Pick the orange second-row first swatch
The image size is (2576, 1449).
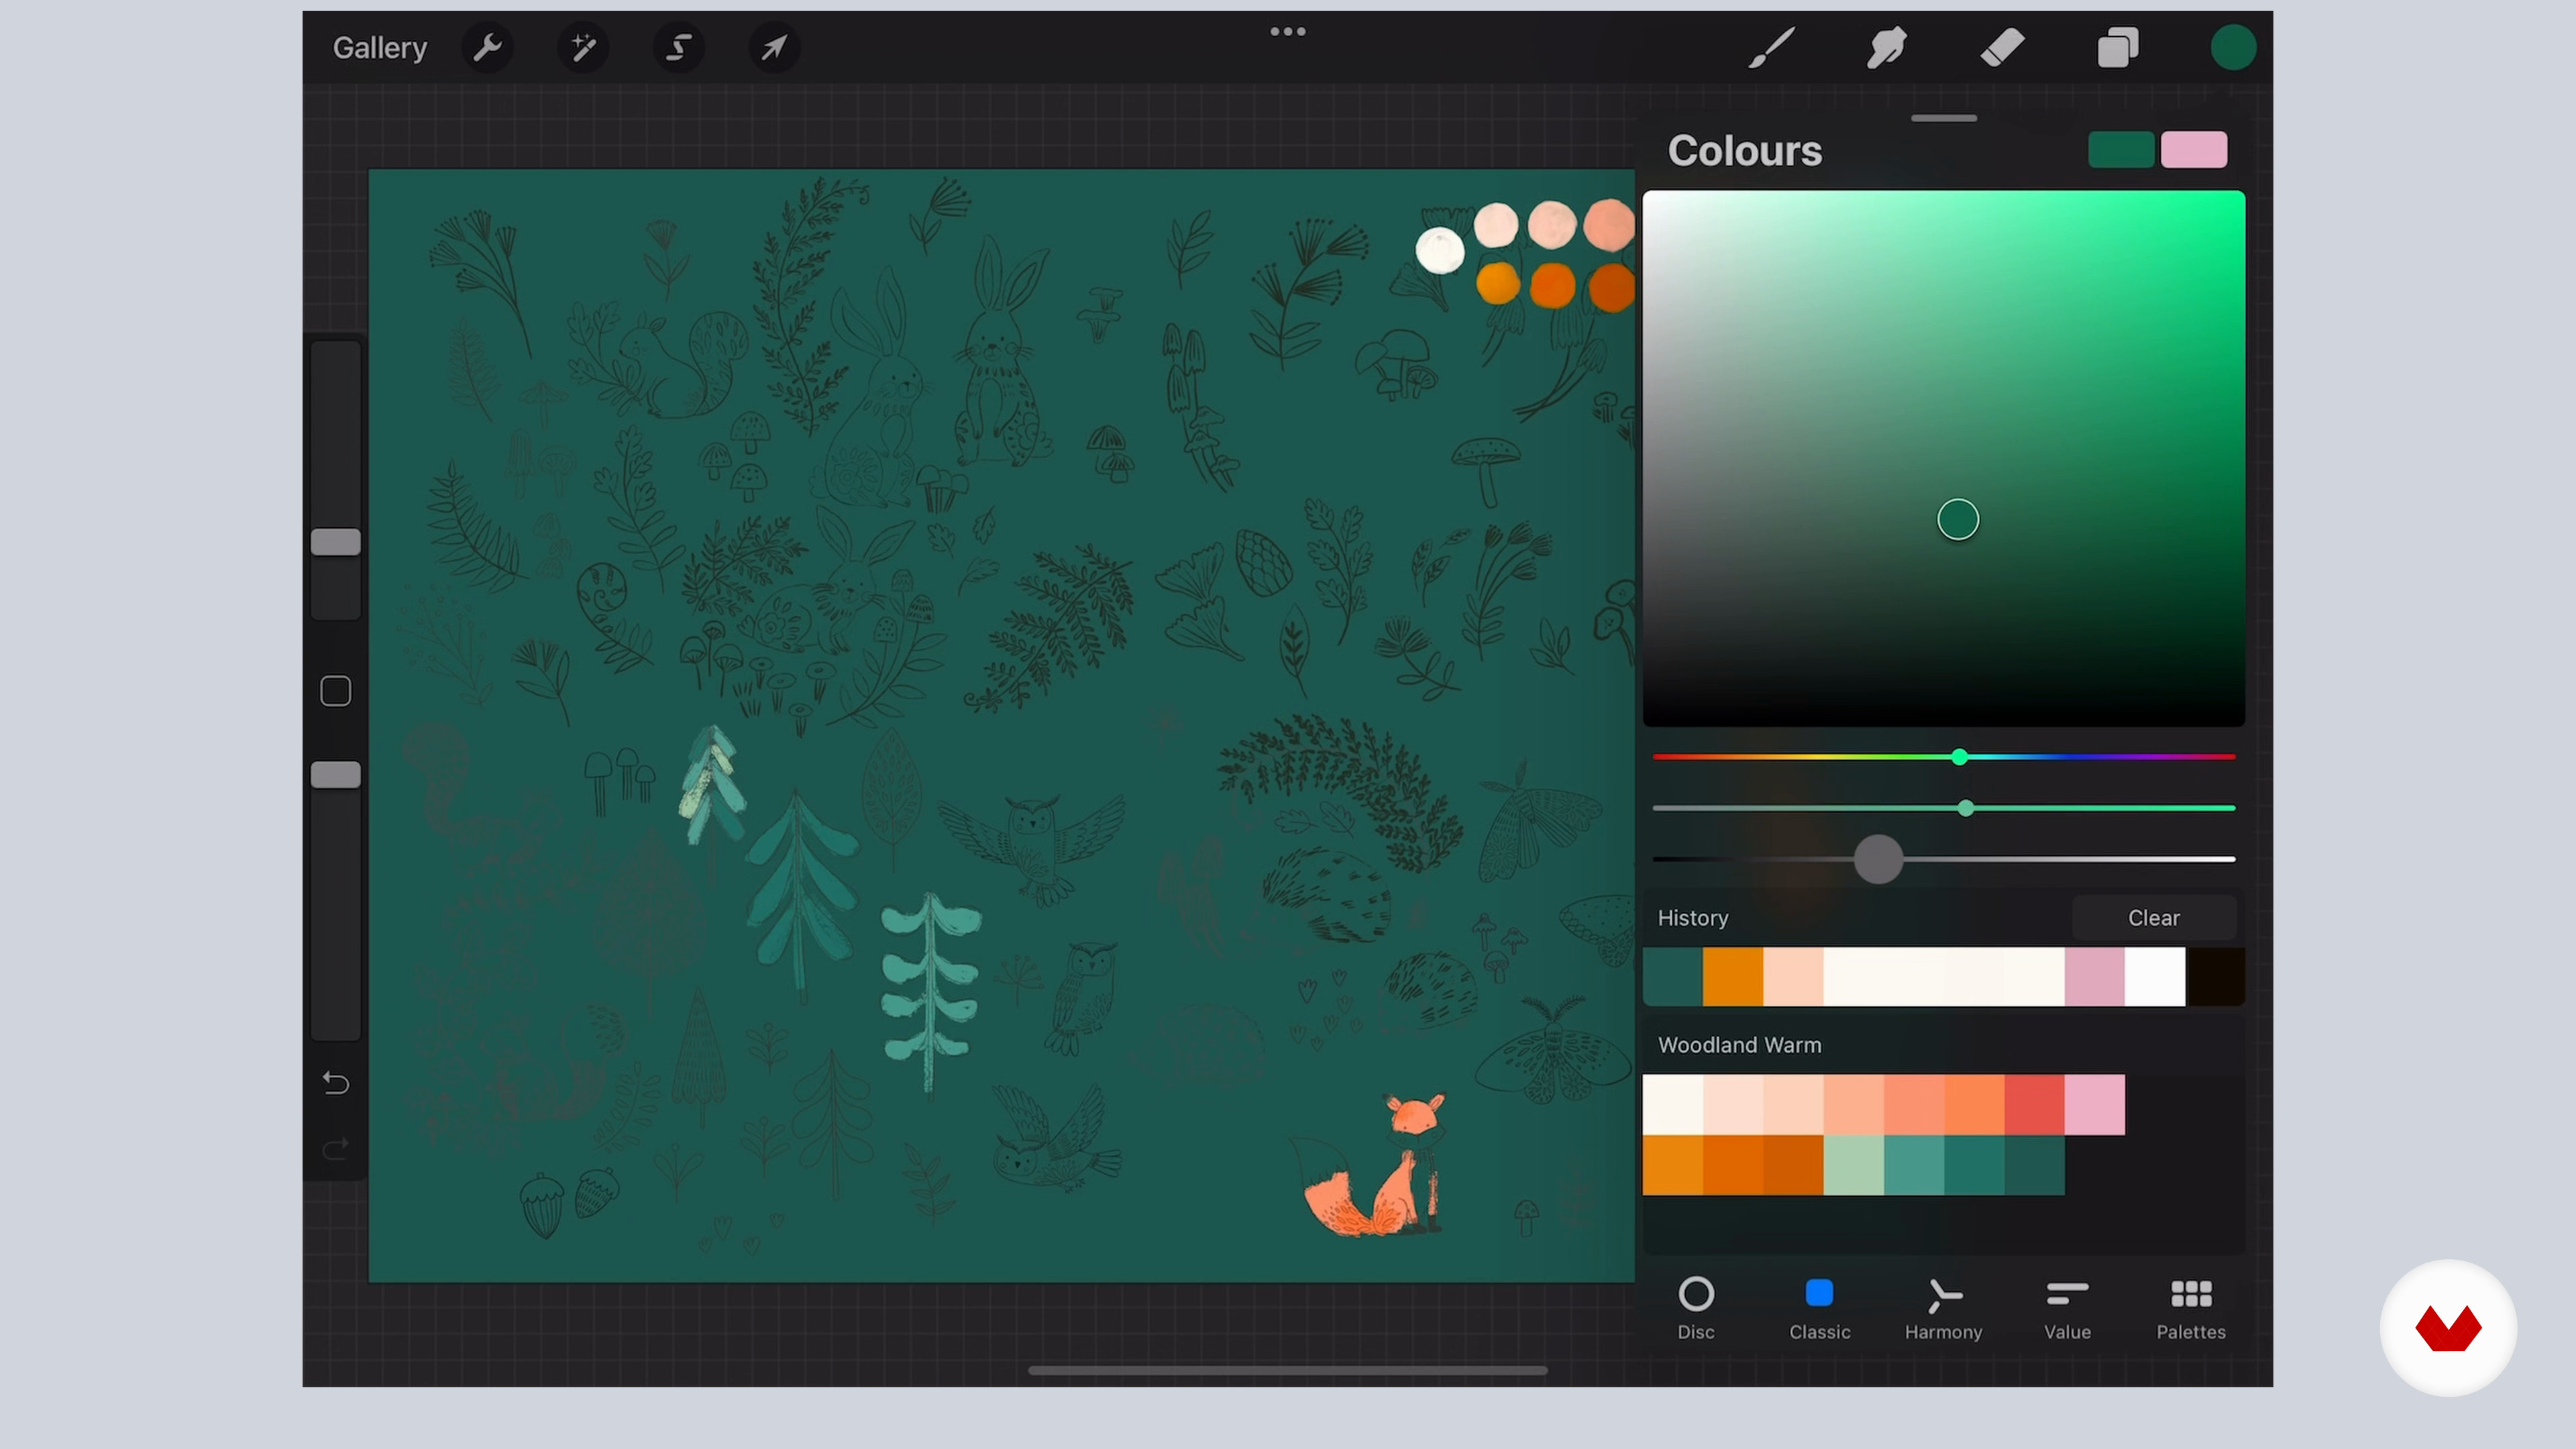(x=1673, y=1165)
